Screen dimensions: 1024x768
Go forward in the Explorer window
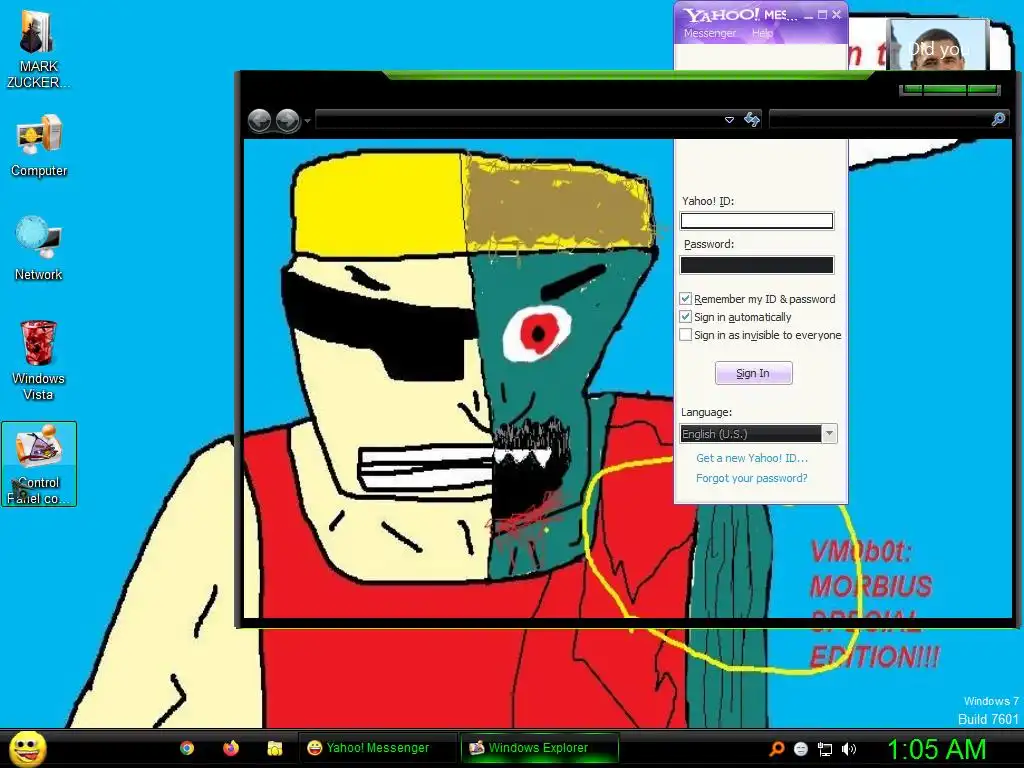[287, 120]
